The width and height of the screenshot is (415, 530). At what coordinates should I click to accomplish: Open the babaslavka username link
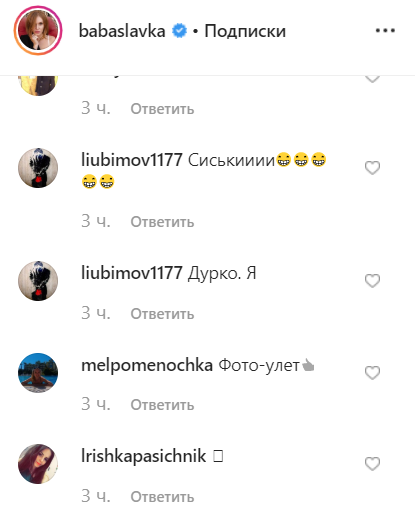click(122, 31)
